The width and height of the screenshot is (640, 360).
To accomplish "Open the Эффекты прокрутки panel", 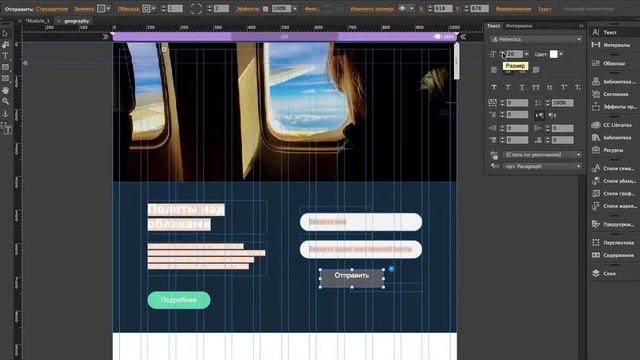I will pyautogui.click(x=614, y=107).
